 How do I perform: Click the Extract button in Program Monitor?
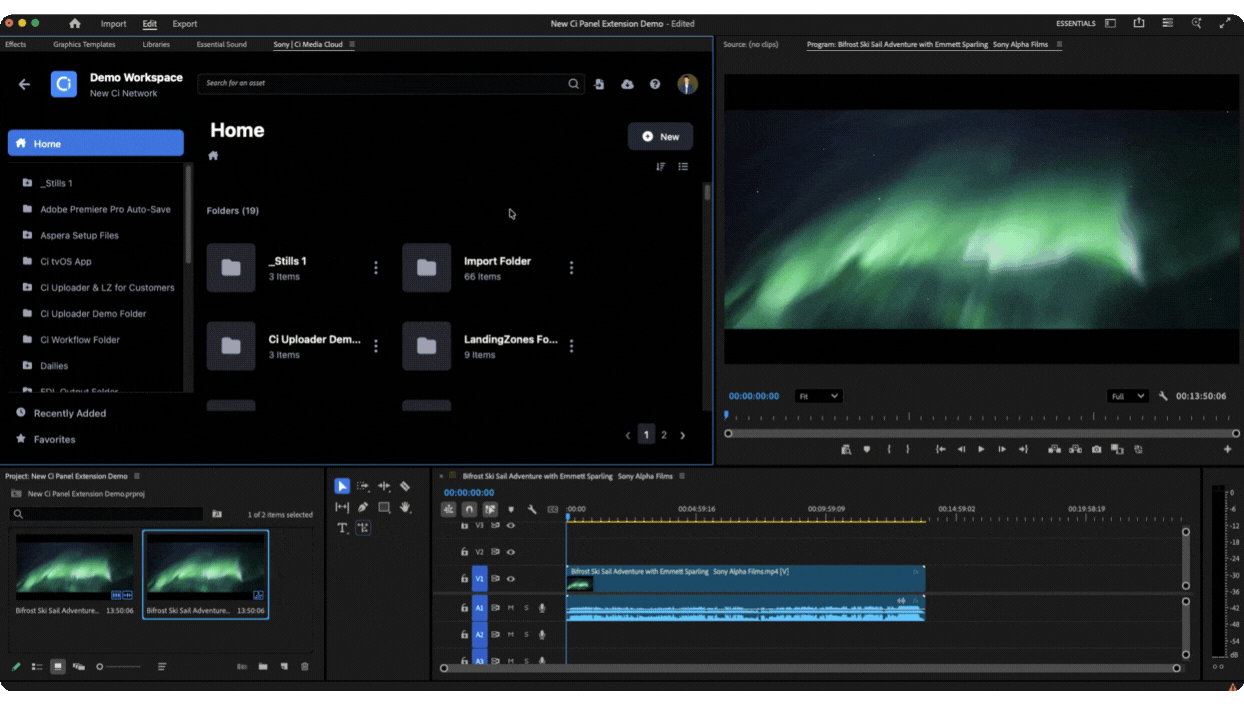pyautogui.click(x=1075, y=450)
